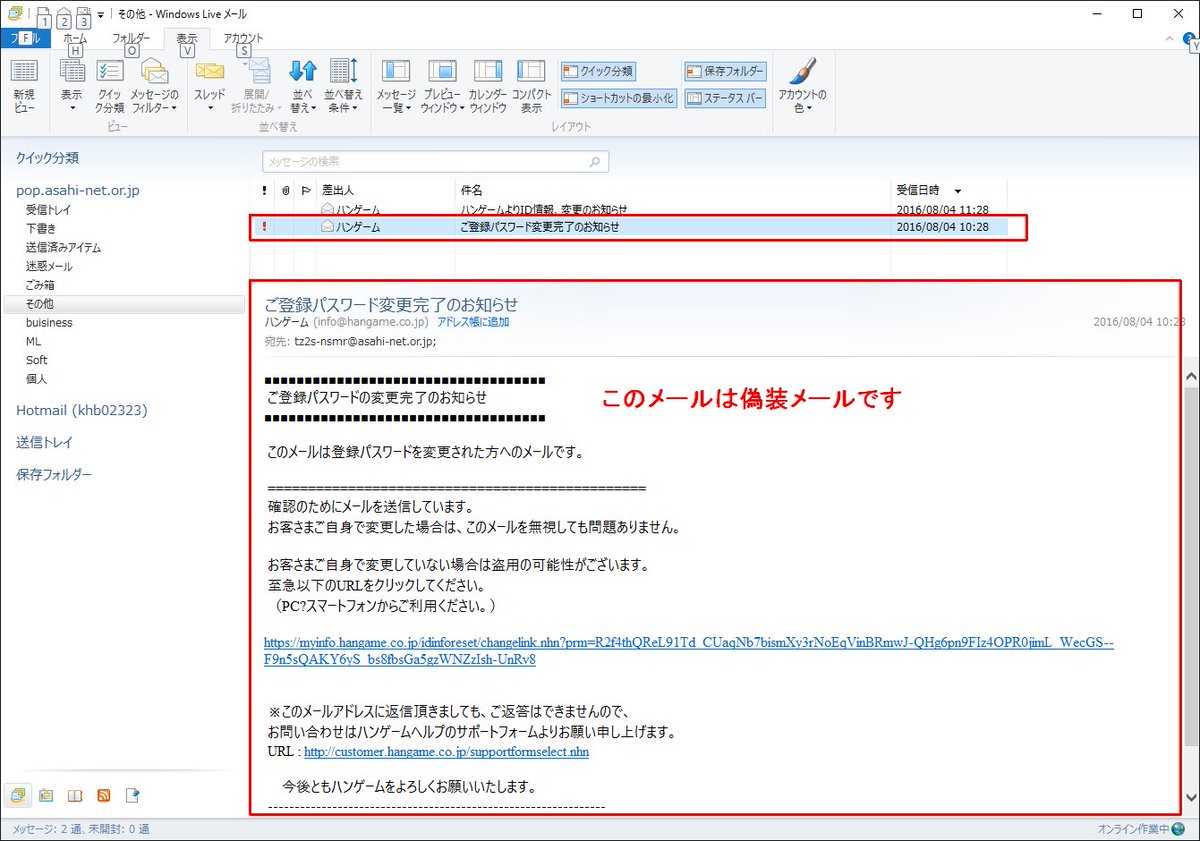Screen dimensions: 1200x841
Task: Open the buisiness folder
Action: (49, 323)
